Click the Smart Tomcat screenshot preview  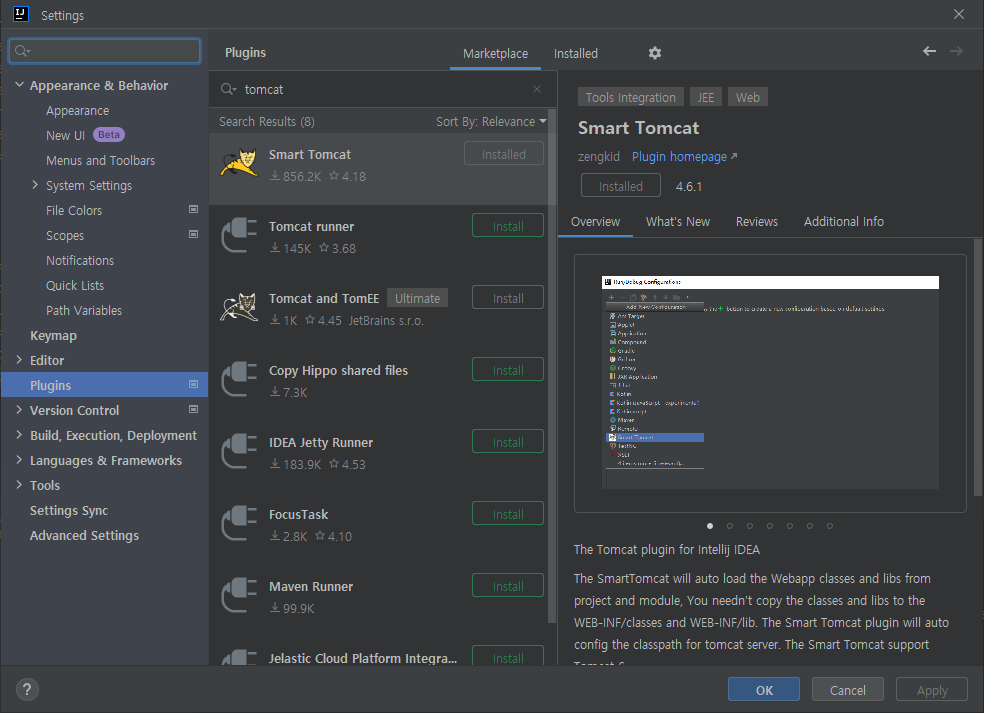pos(770,383)
